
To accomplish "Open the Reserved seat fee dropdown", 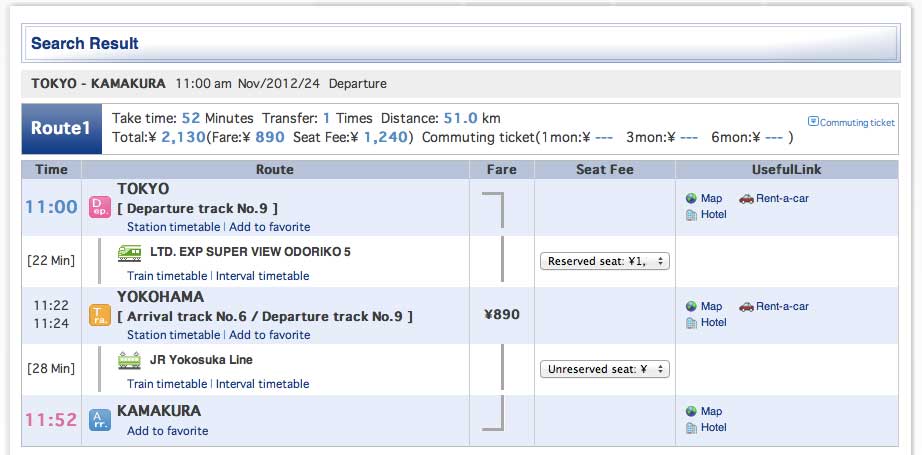I will click(x=604, y=262).
